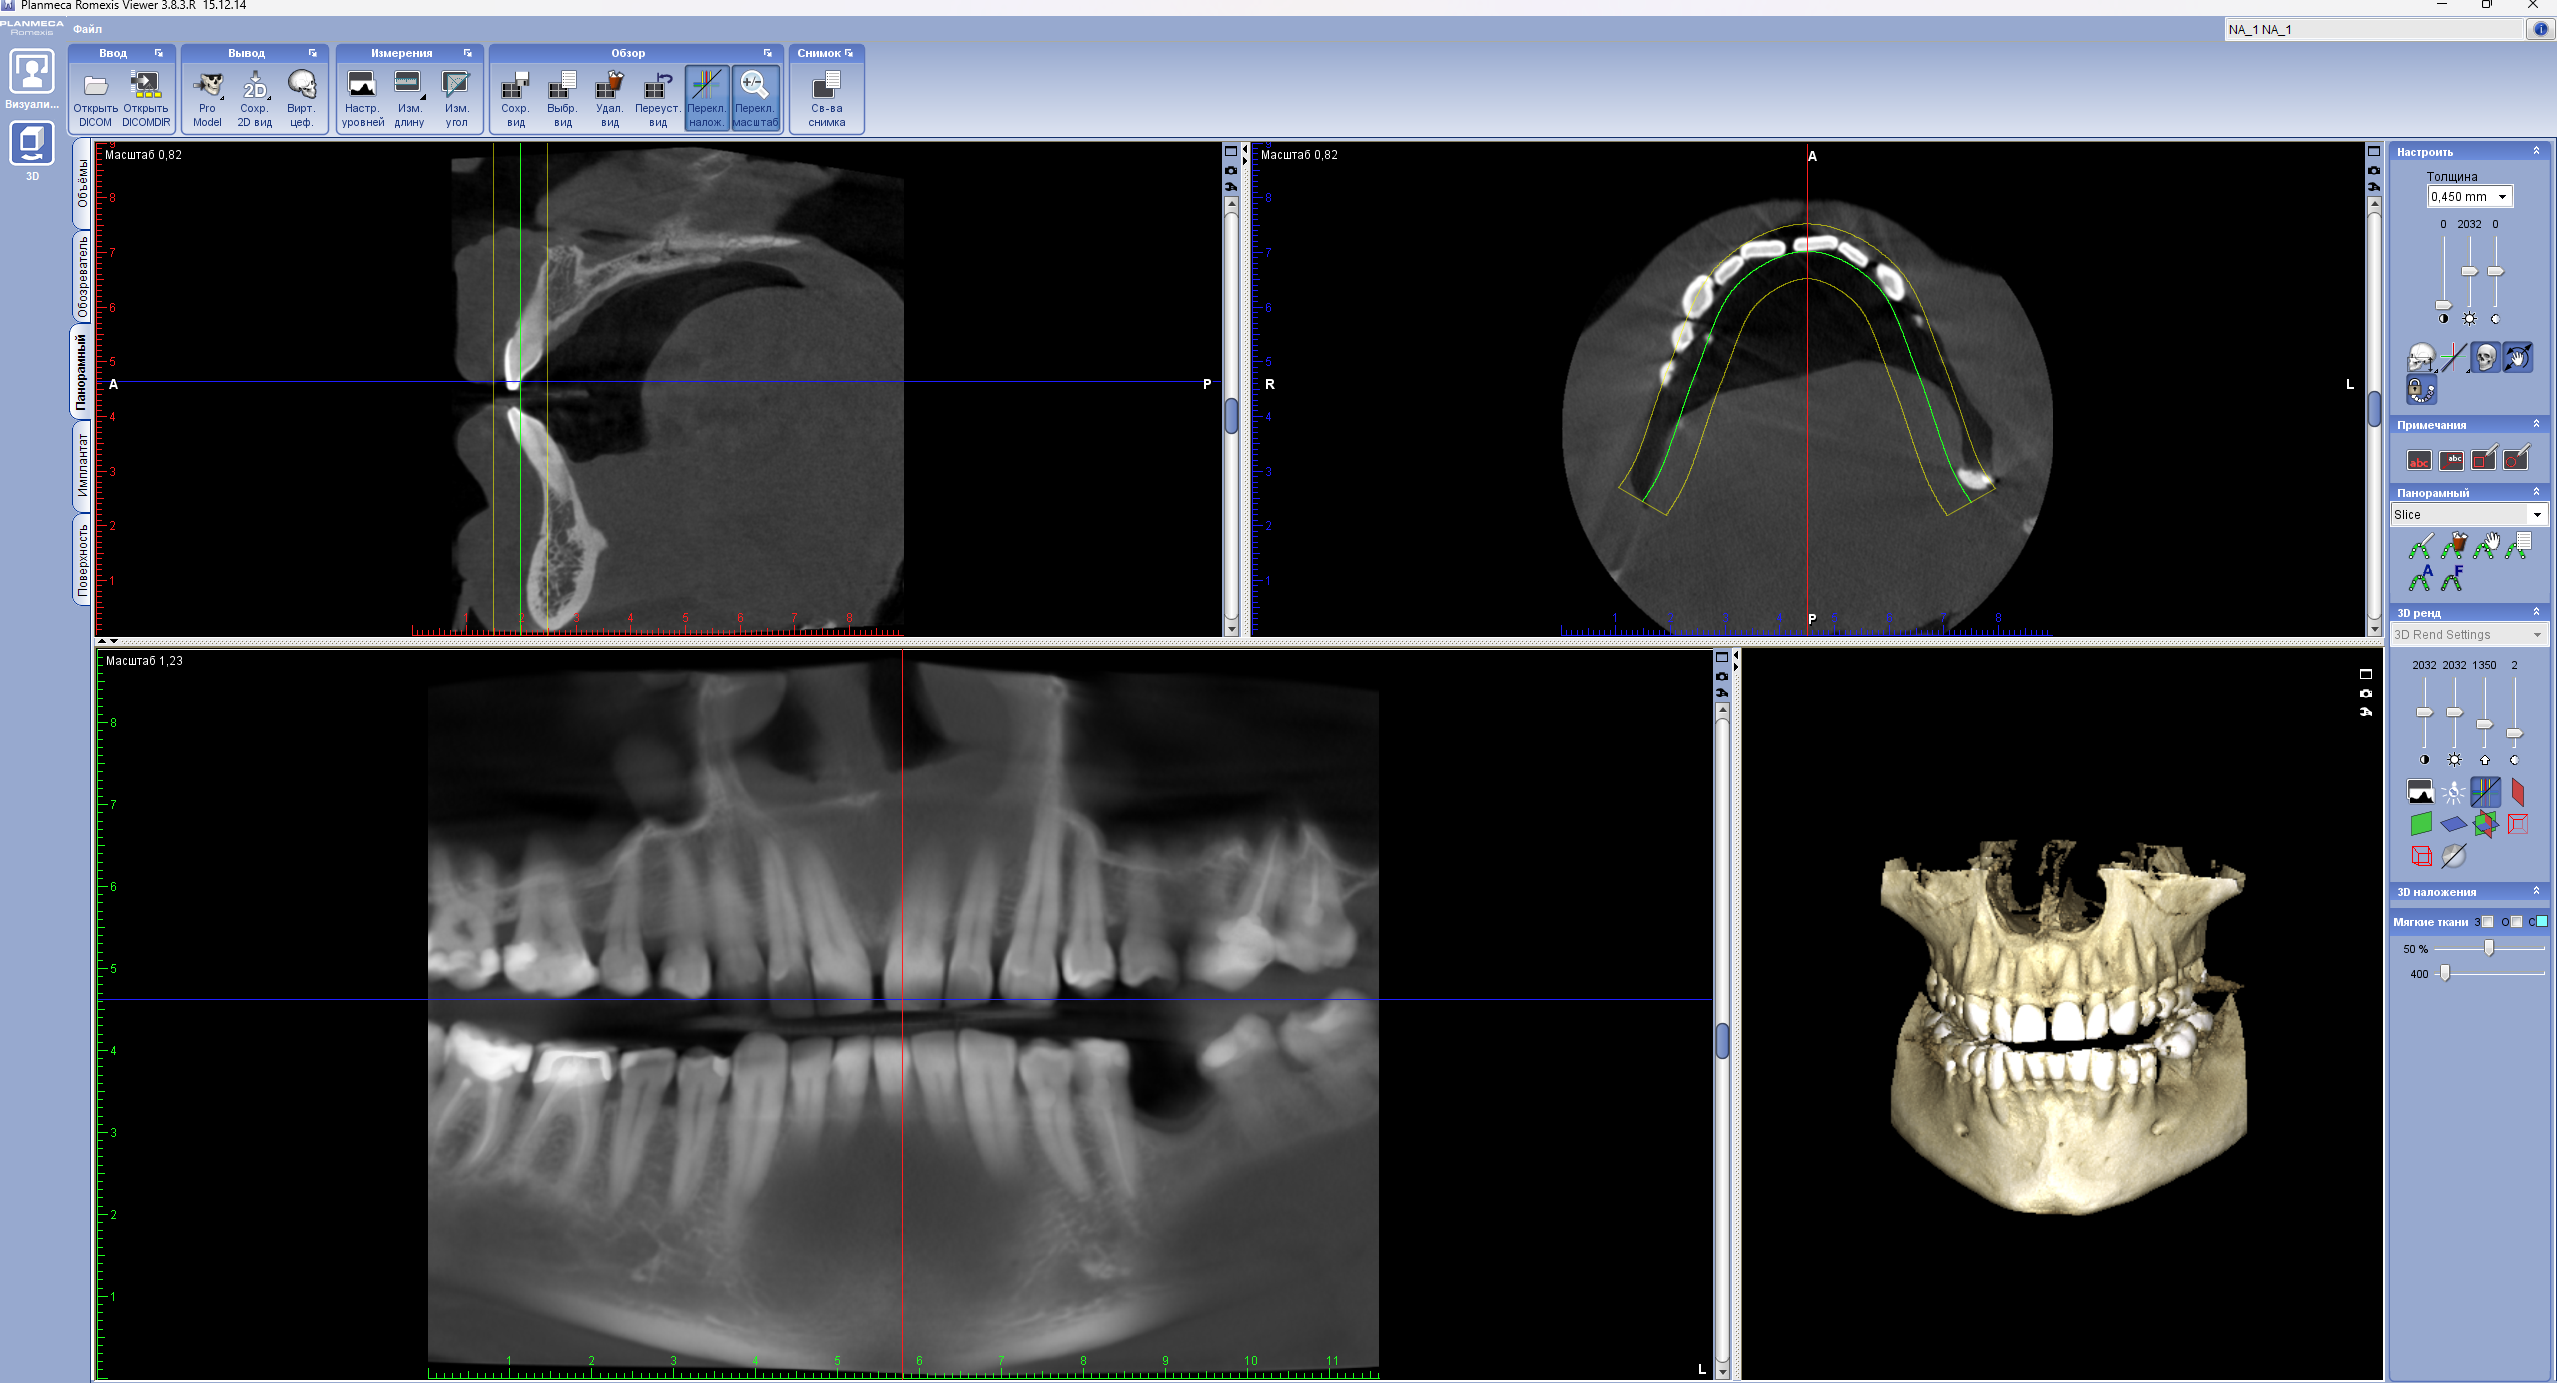Open the Толщина thickness dropdown
Viewport: 2557px width, 1383px height.
[2470, 196]
